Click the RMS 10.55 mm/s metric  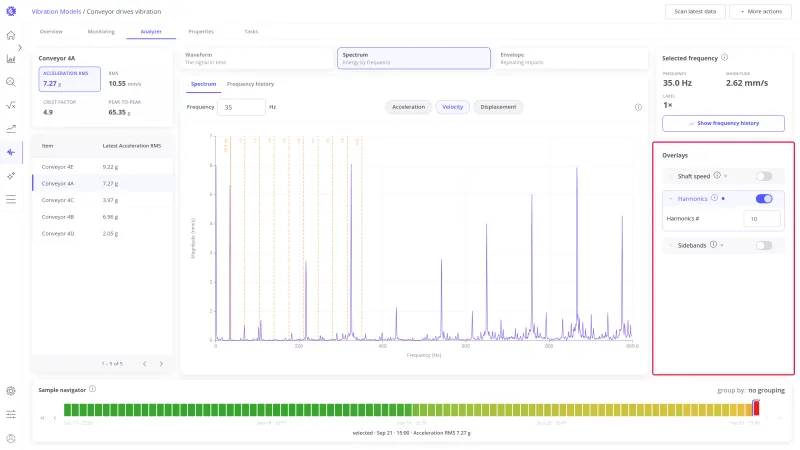(x=126, y=80)
